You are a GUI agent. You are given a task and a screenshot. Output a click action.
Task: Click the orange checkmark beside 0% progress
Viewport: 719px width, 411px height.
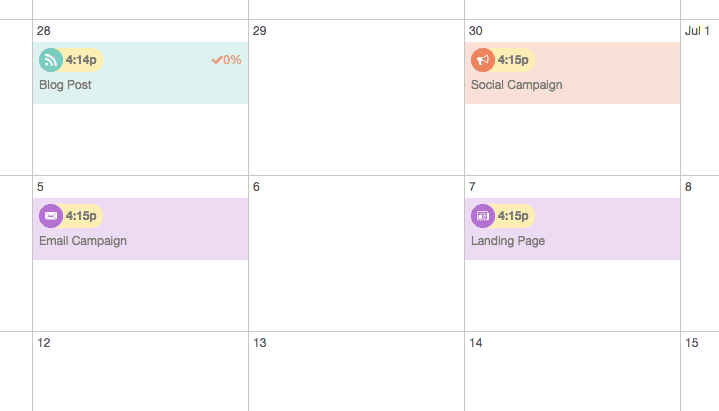click(217, 60)
